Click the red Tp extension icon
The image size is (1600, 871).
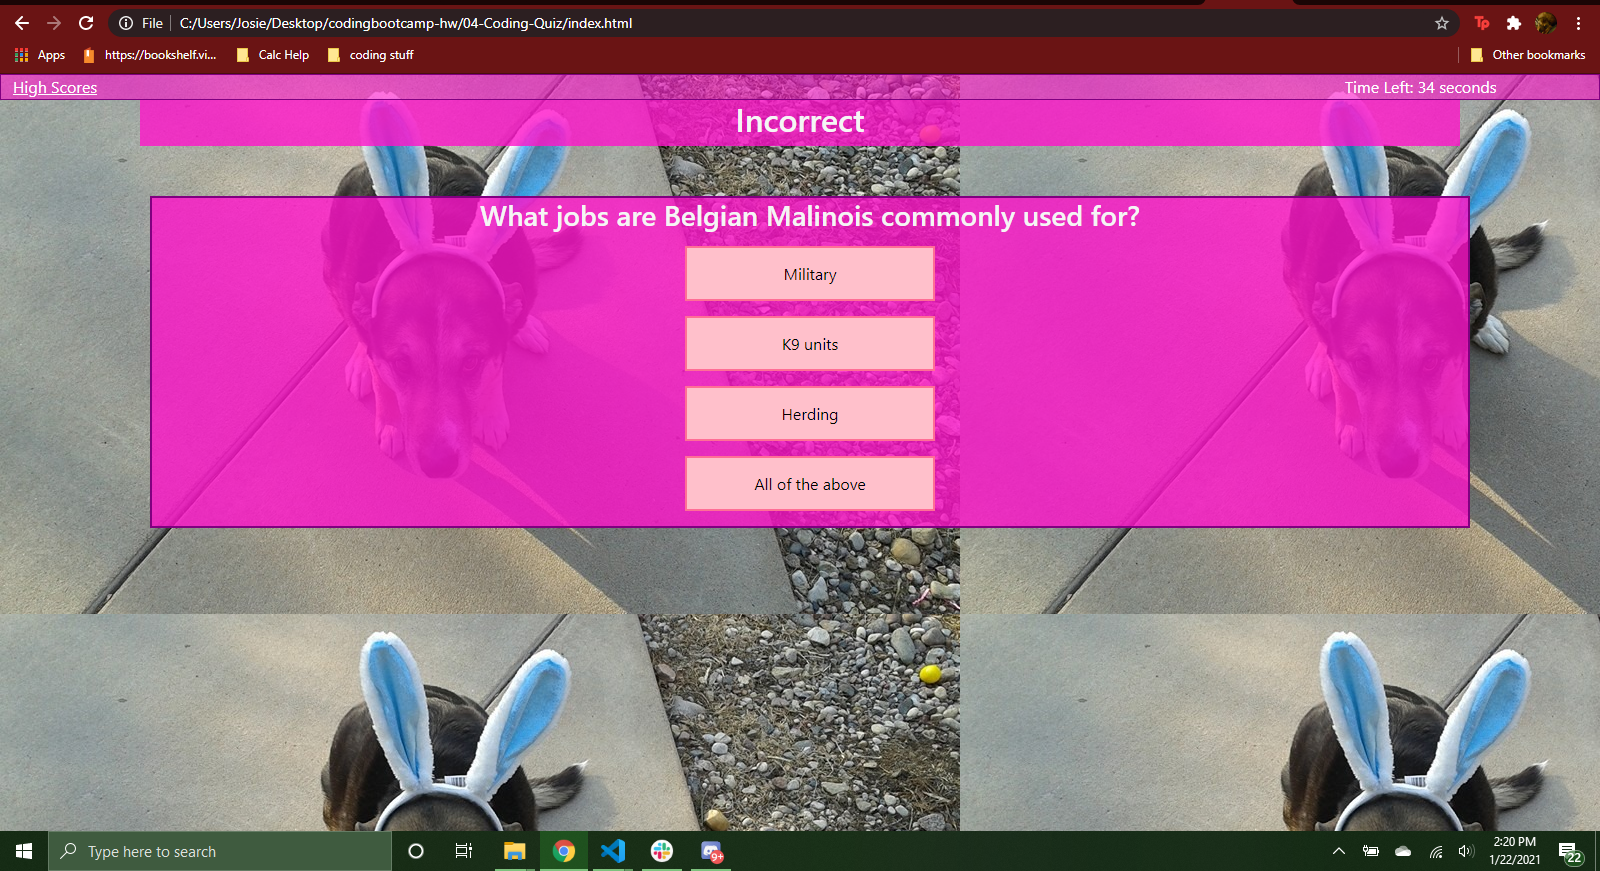coord(1482,23)
